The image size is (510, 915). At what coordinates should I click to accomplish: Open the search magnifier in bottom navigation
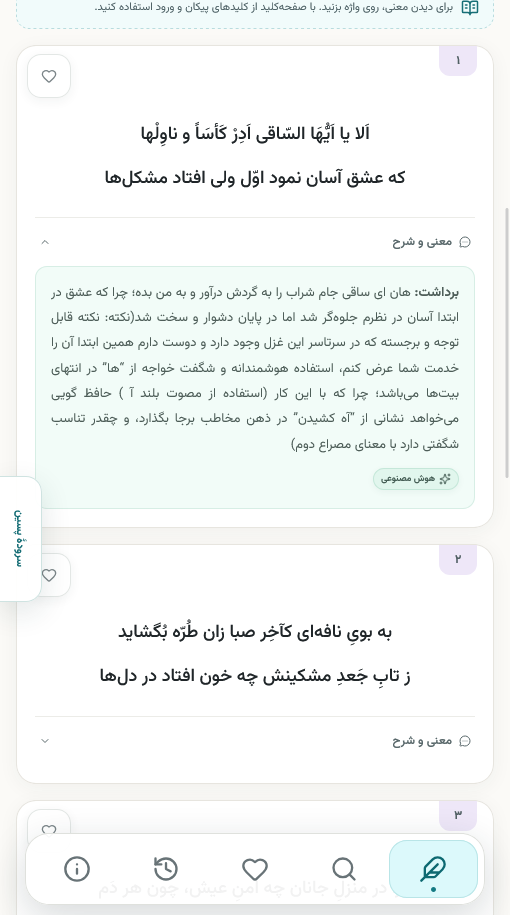tap(344, 869)
